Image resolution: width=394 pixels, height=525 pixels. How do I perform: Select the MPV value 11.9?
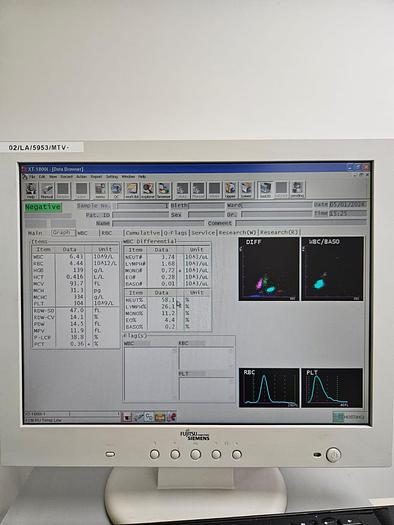[x=77, y=330]
